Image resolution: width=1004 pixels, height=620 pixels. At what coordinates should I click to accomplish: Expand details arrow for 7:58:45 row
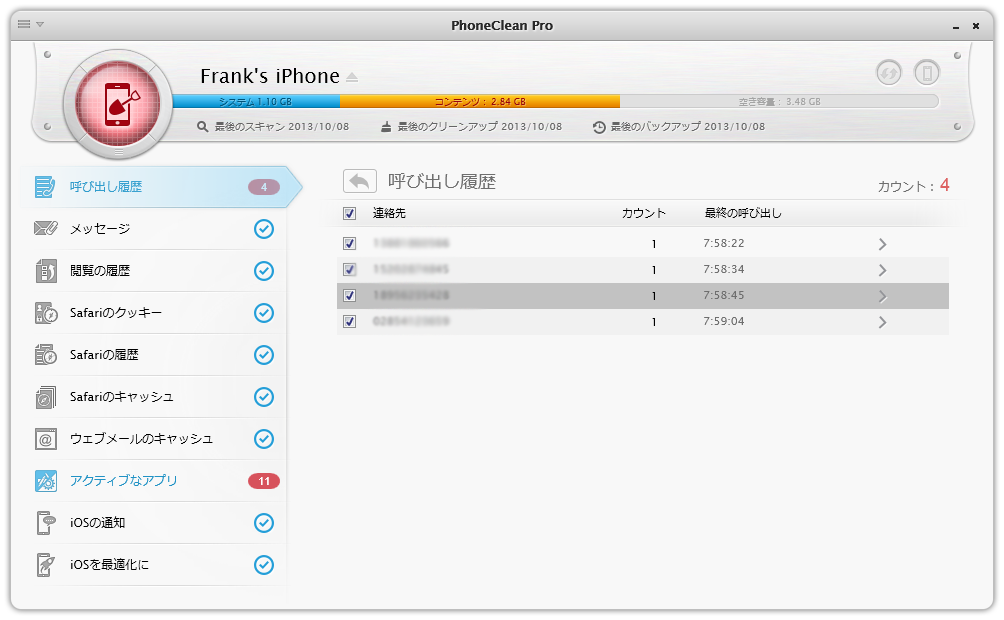(882, 297)
